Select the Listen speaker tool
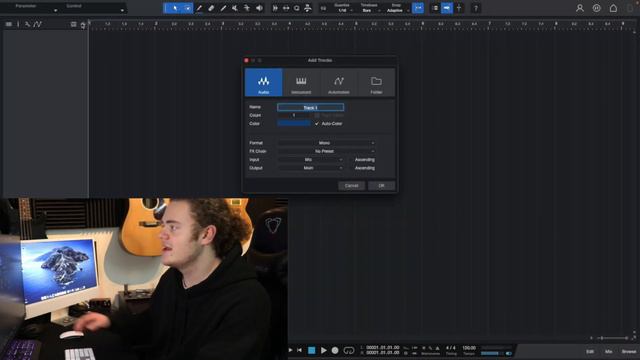Viewport: 640px width, 360px height. [259, 8]
